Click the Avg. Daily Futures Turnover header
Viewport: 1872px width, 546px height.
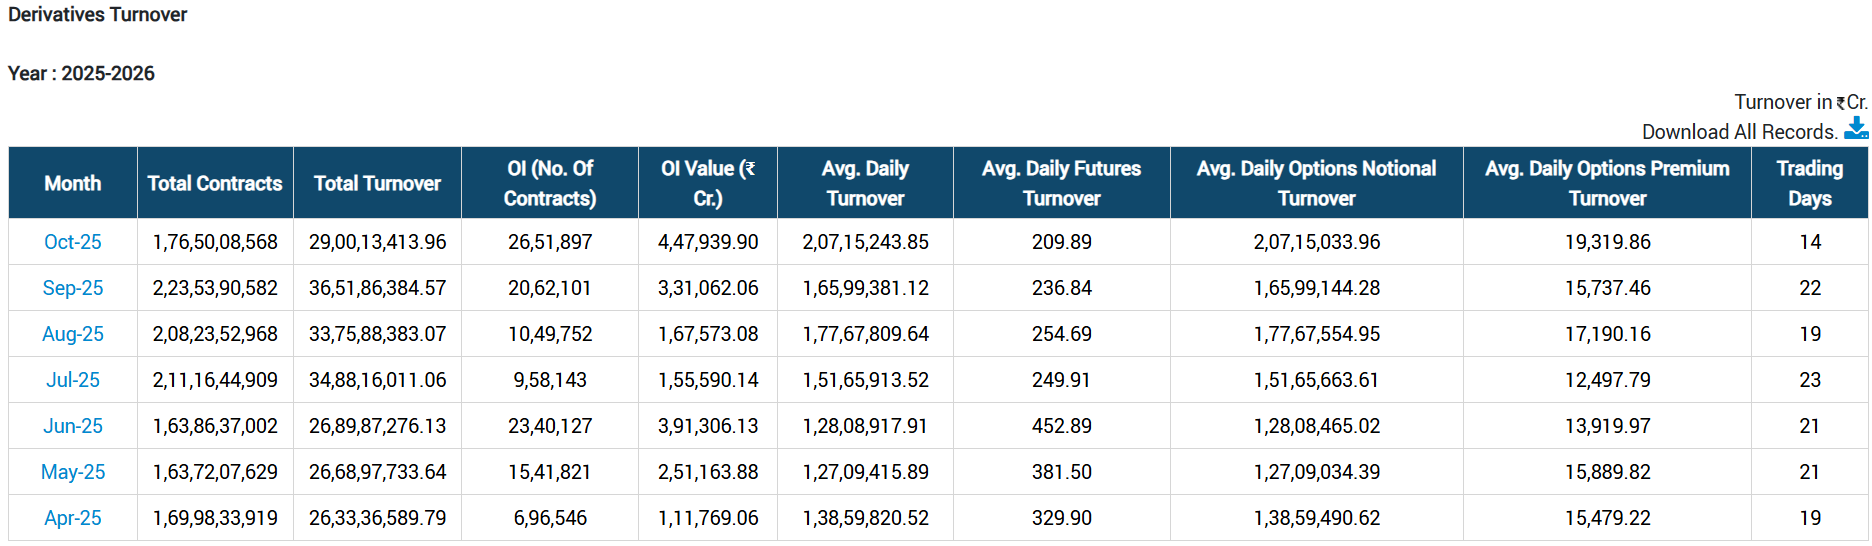click(x=1061, y=183)
